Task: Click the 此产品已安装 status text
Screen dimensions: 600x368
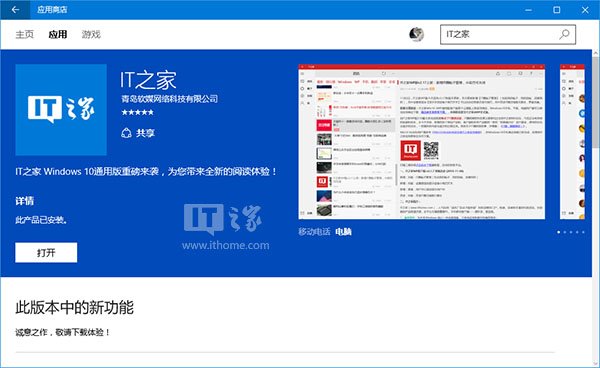Action: point(41,220)
